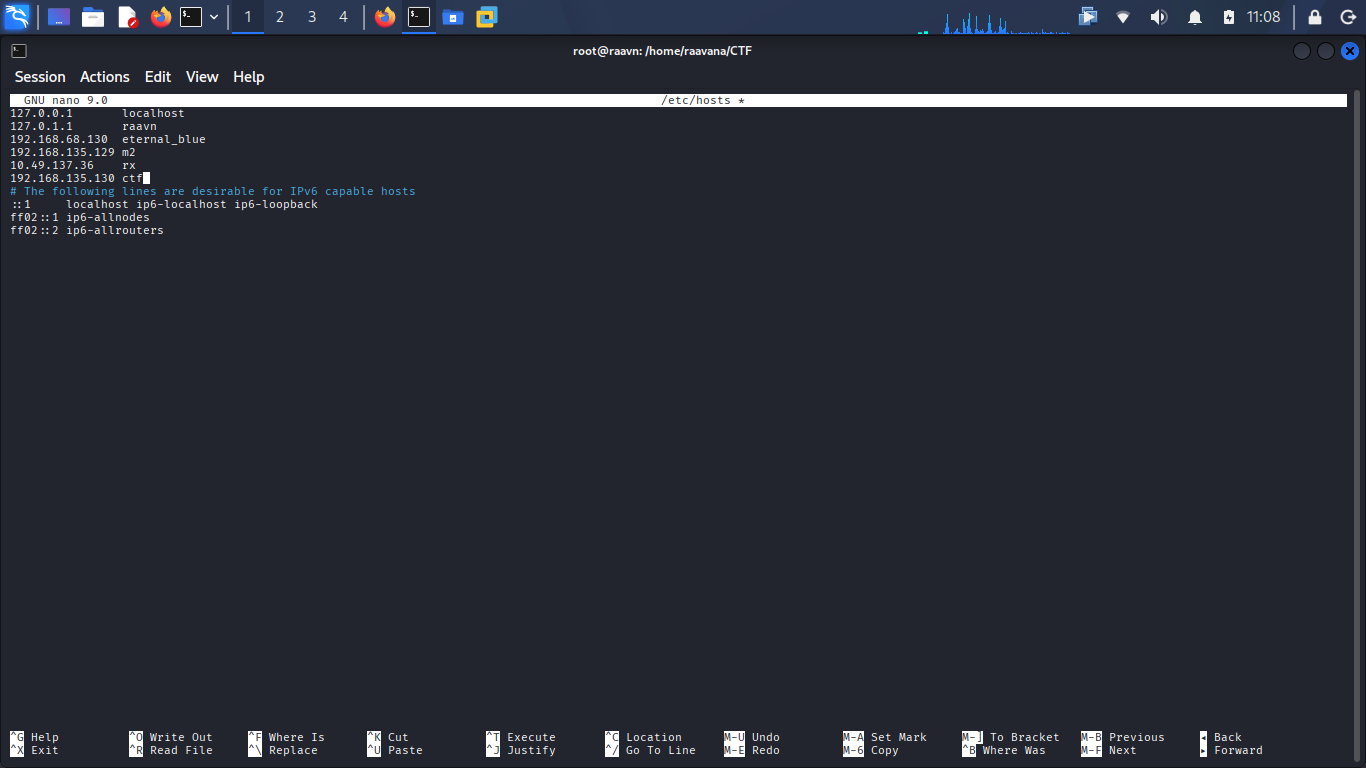Open the volume control tray icon
Image resolution: width=1366 pixels, height=768 pixels.
coord(1159,17)
